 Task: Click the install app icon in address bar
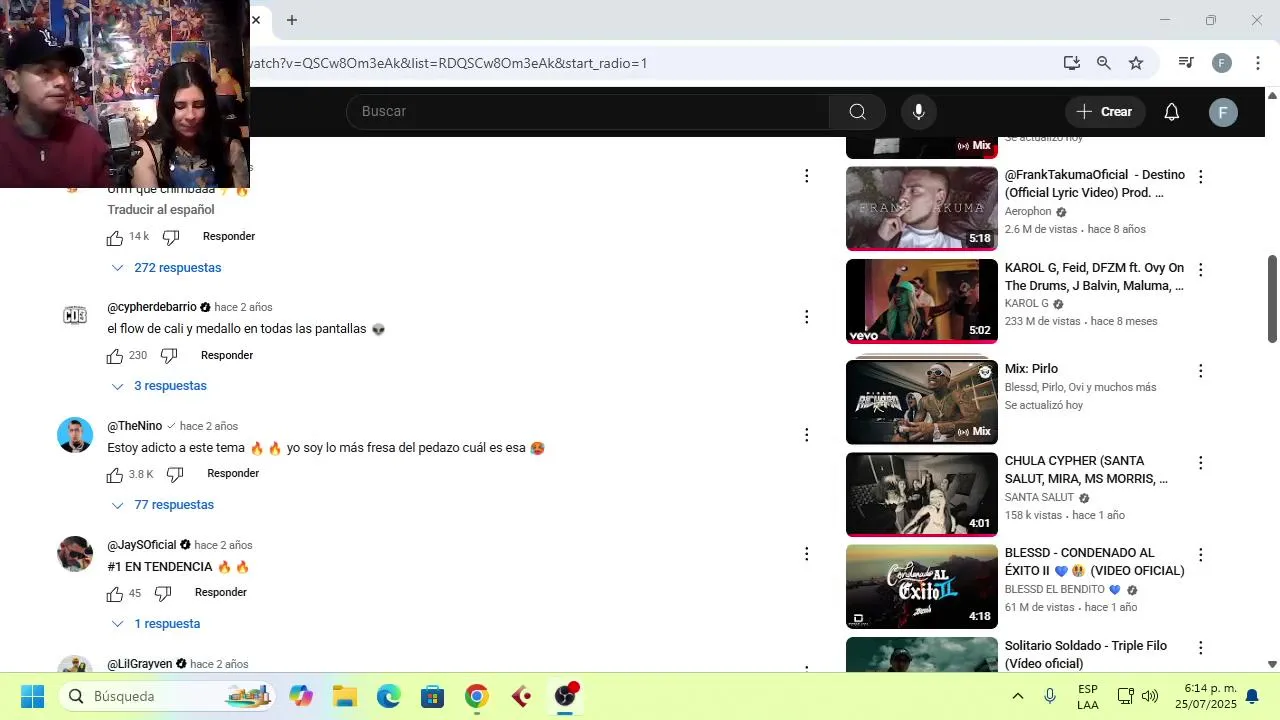pos(1072,63)
